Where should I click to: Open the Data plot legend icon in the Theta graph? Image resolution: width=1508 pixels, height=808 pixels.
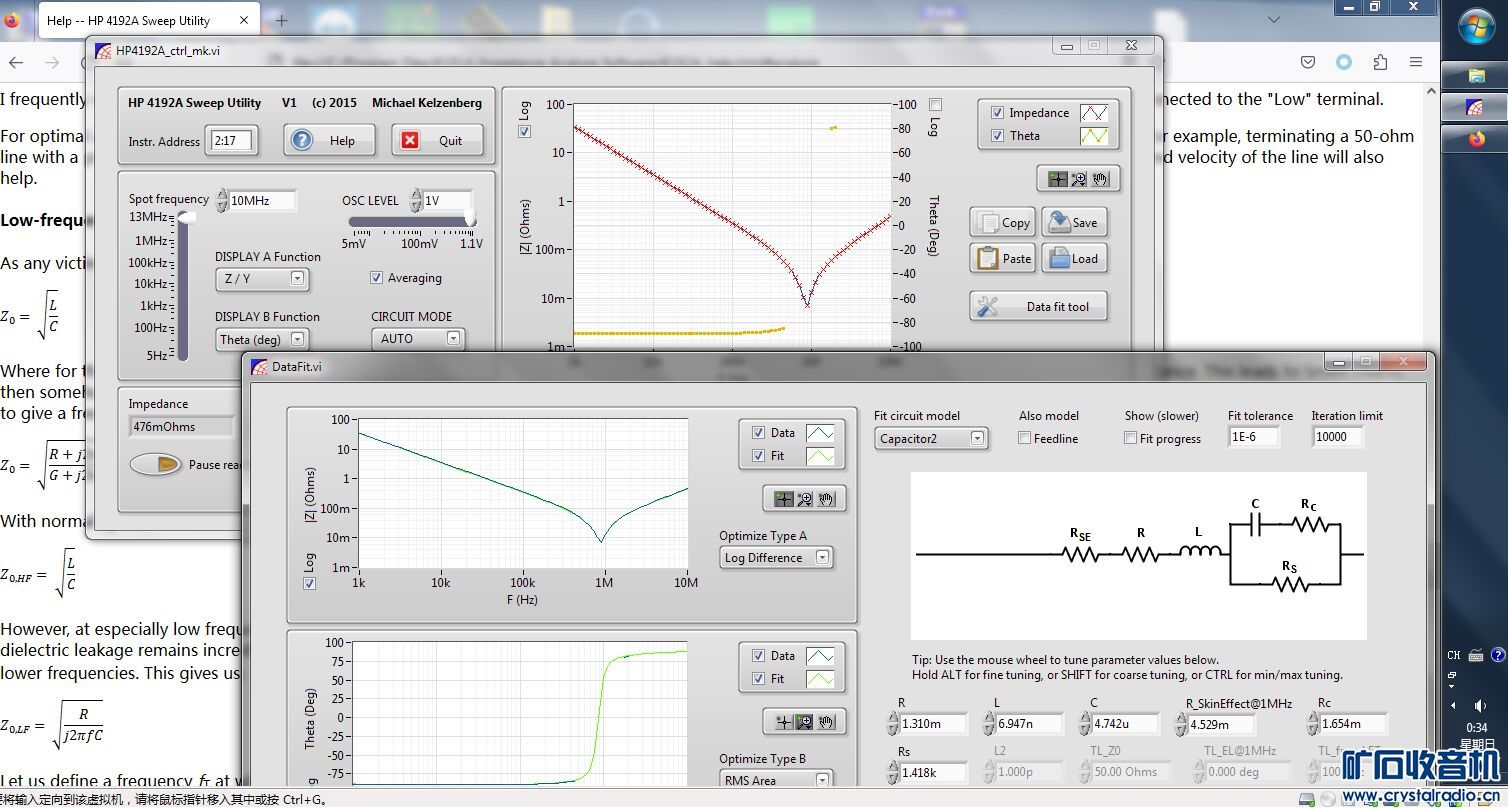pyautogui.click(x=819, y=656)
